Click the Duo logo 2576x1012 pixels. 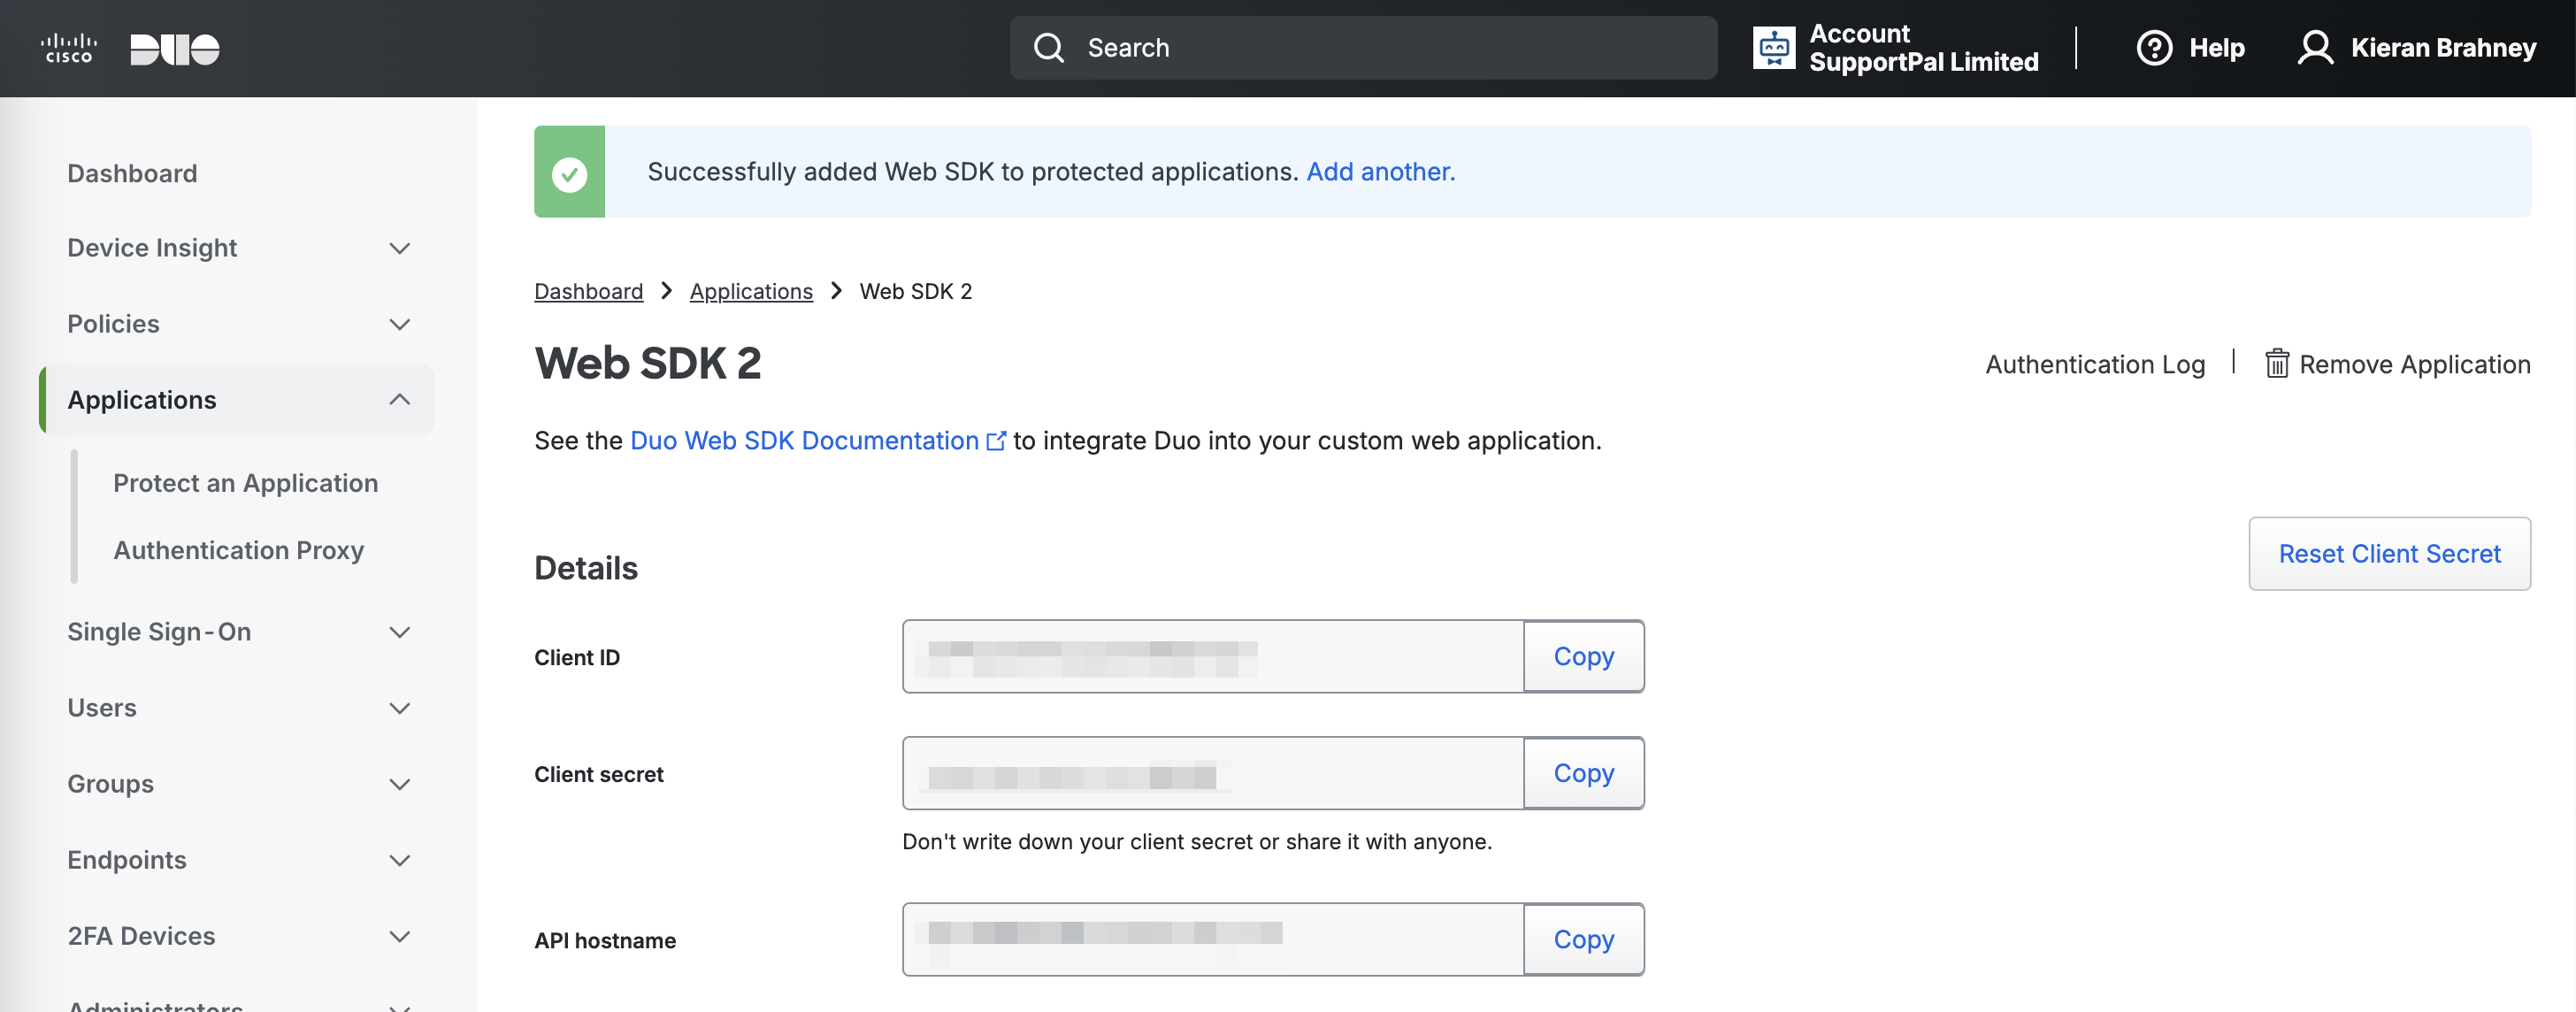click(175, 49)
